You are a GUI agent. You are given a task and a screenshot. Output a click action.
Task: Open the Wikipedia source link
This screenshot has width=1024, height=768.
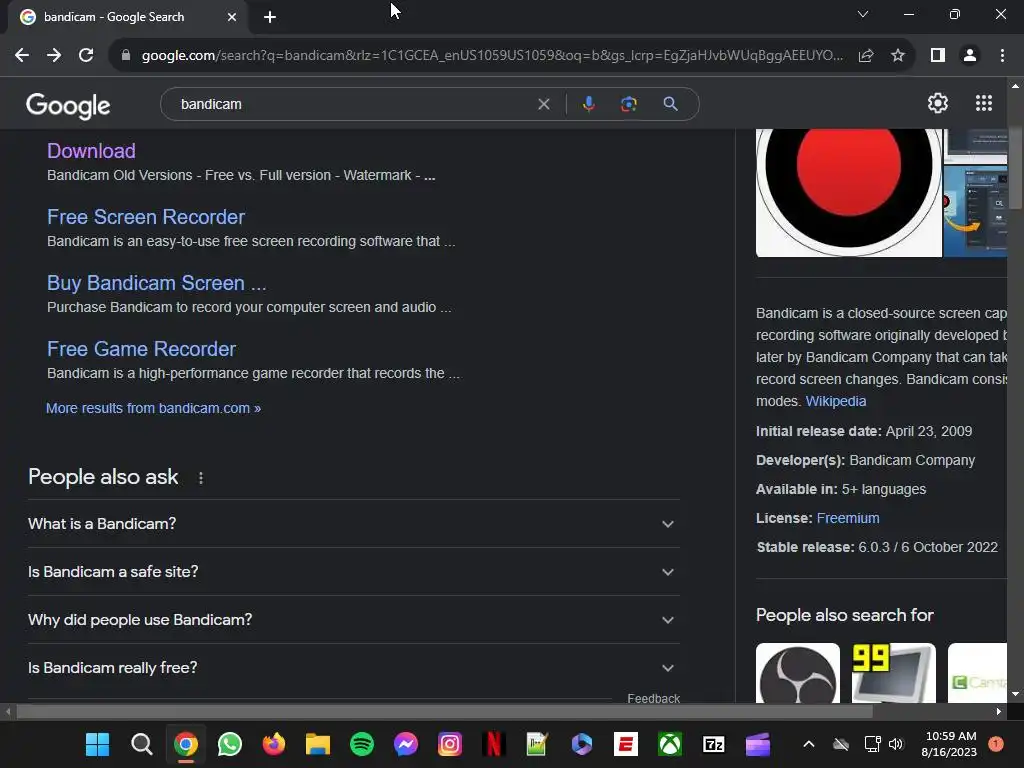[x=836, y=401]
